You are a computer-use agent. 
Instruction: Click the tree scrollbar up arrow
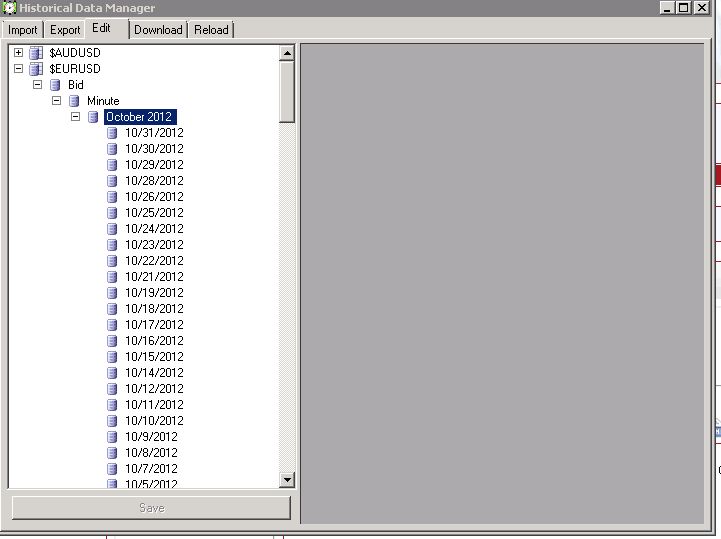point(287,53)
